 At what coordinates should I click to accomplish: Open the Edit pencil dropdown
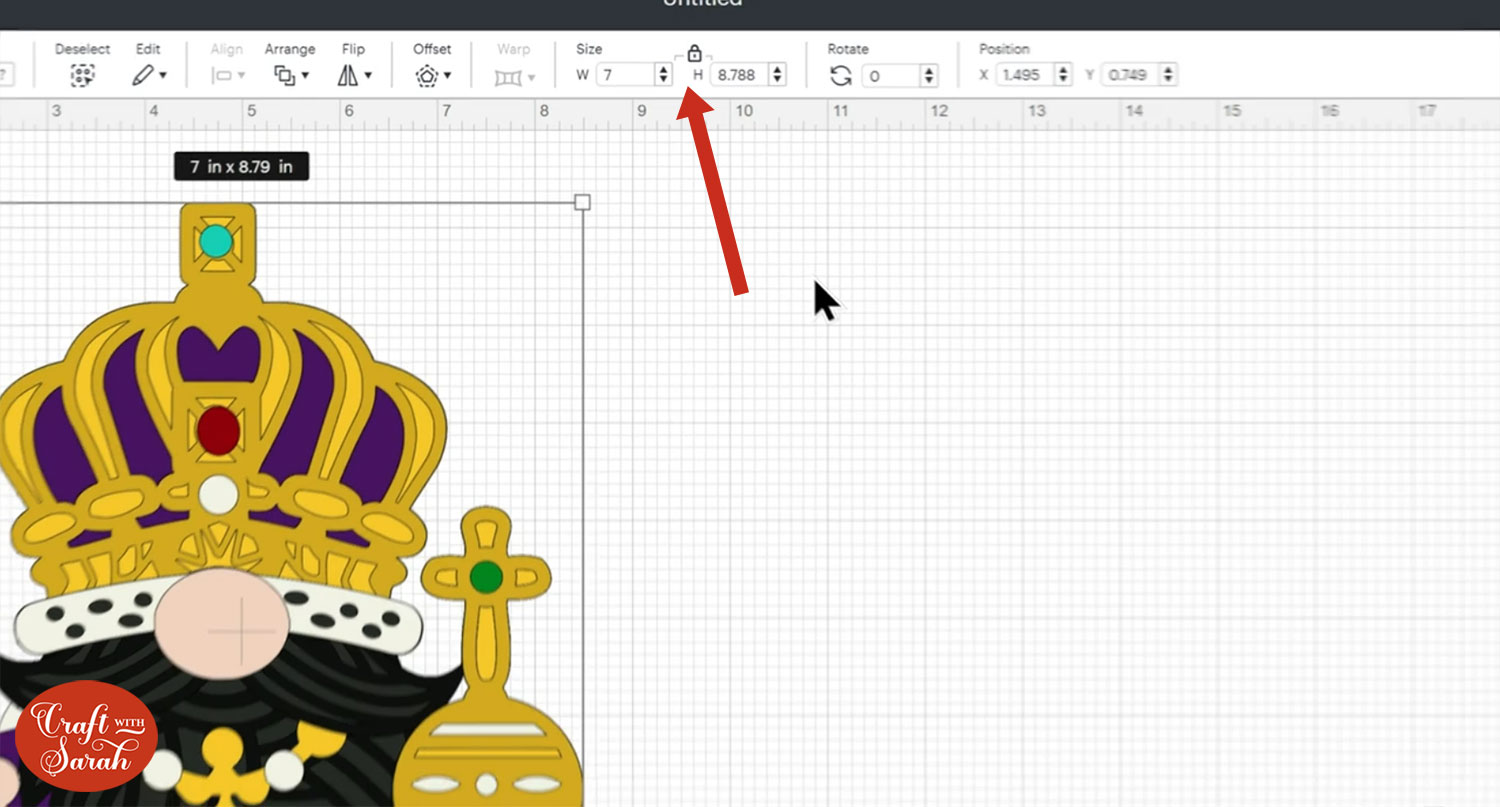149,75
